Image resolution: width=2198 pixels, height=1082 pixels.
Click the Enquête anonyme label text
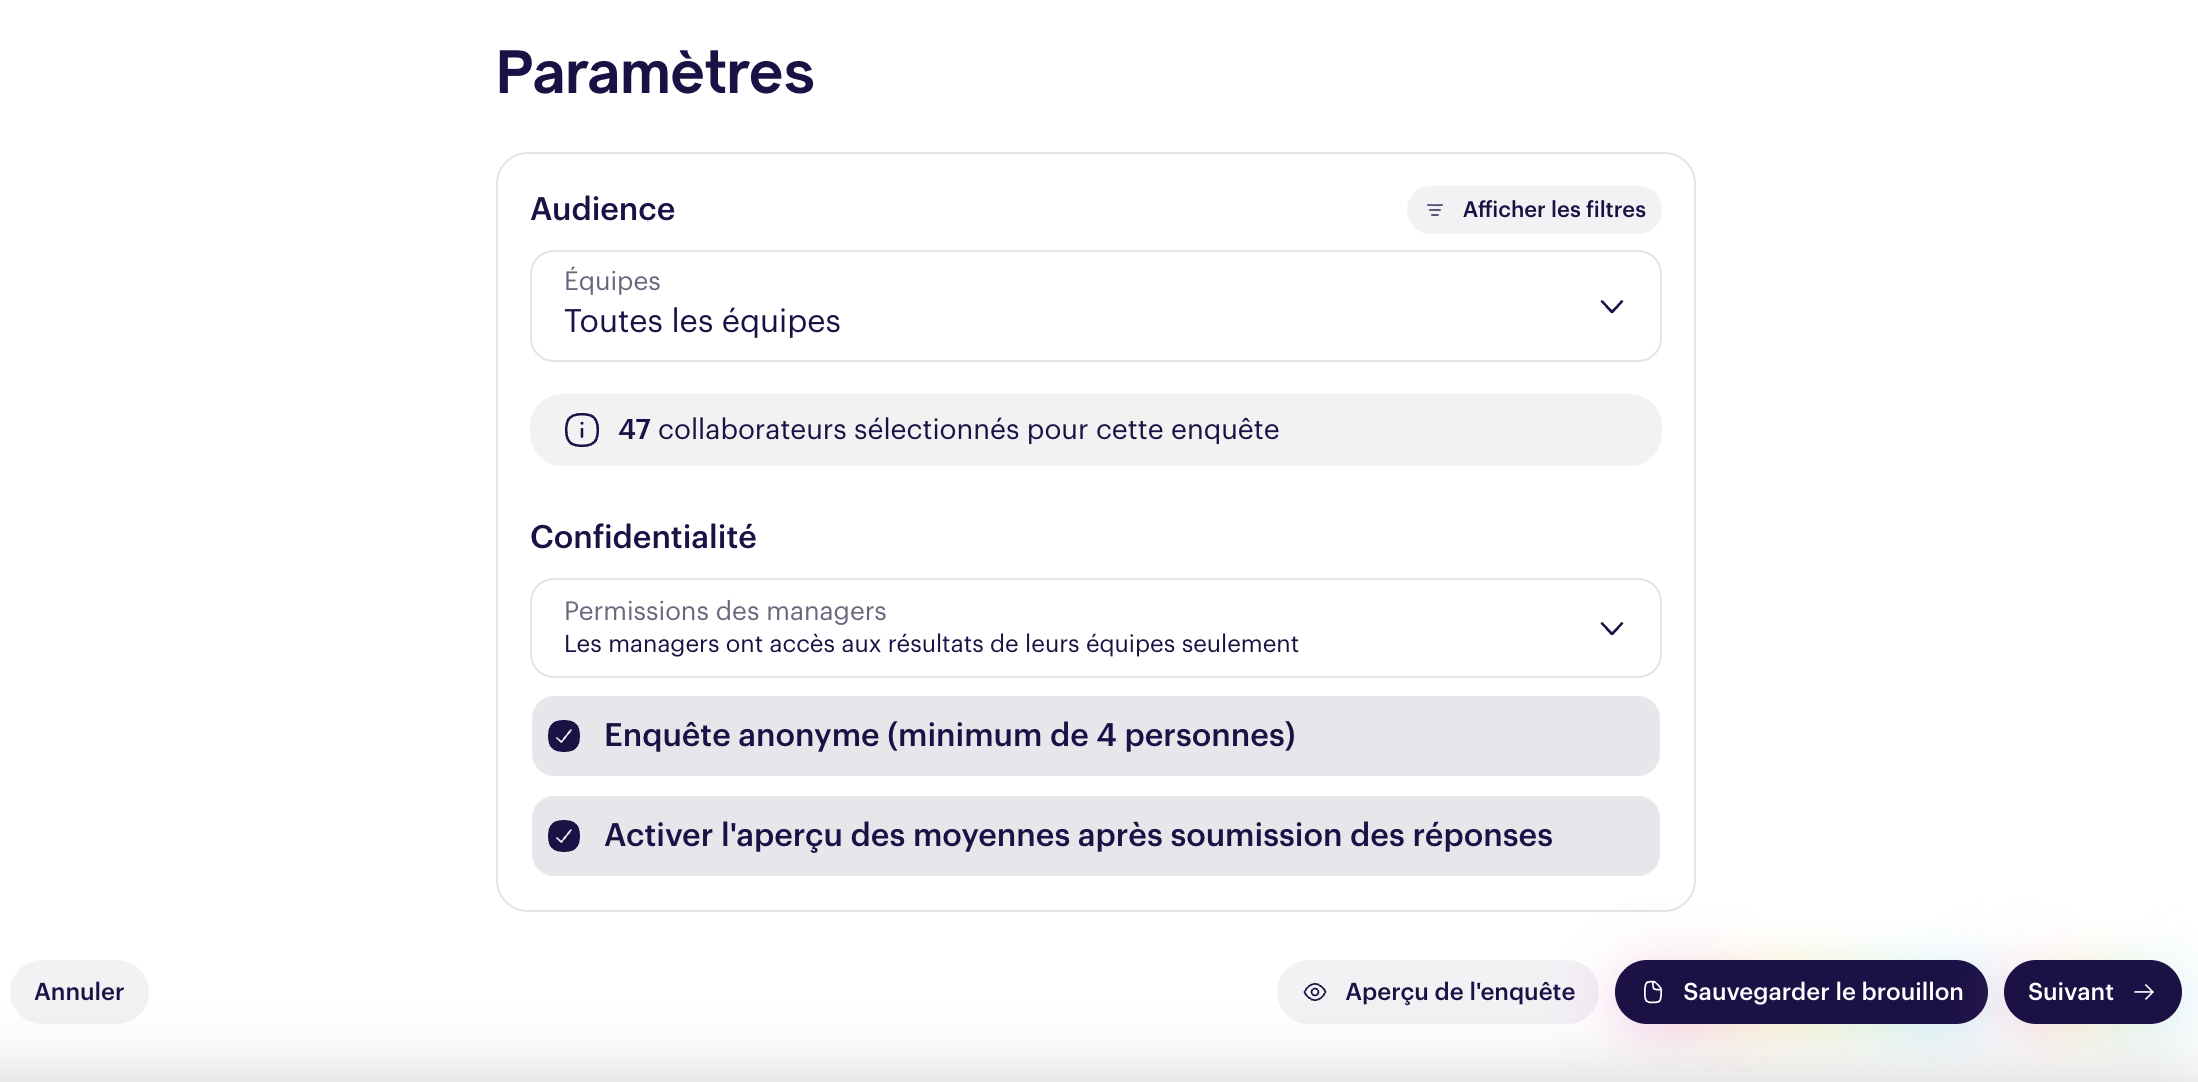(949, 736)
